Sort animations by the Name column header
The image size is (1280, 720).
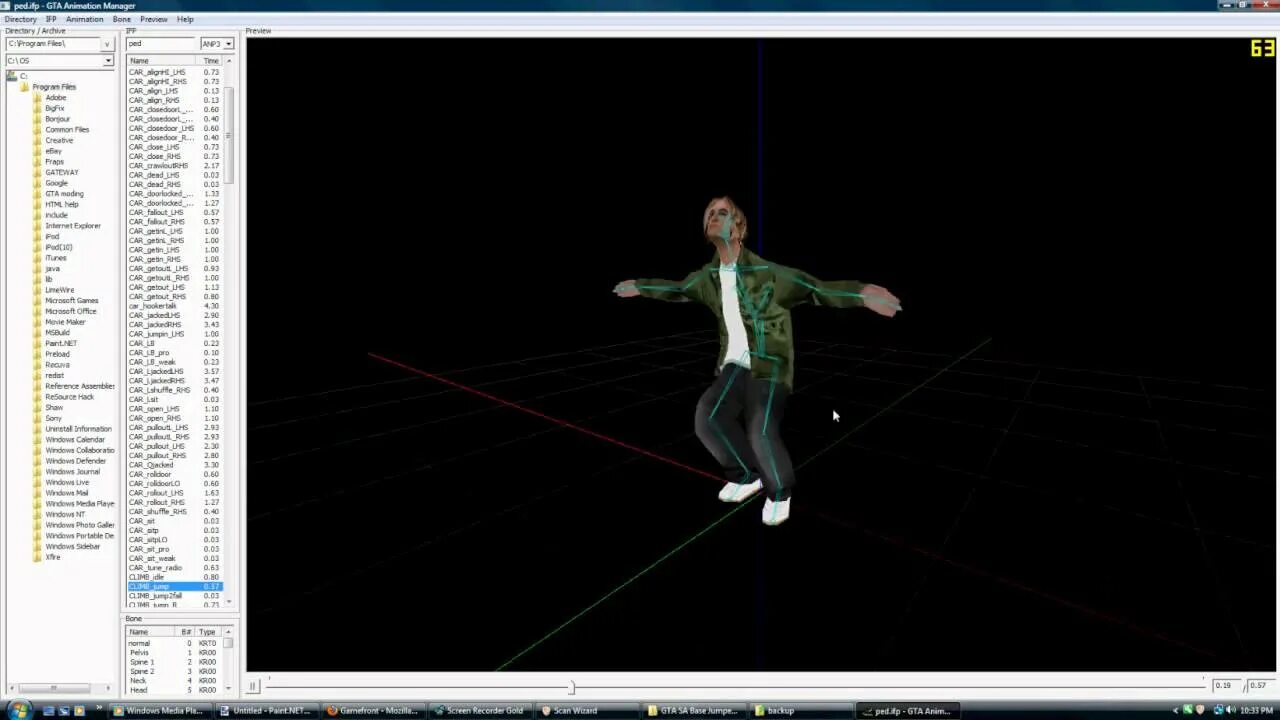click(x=163, y=61)
